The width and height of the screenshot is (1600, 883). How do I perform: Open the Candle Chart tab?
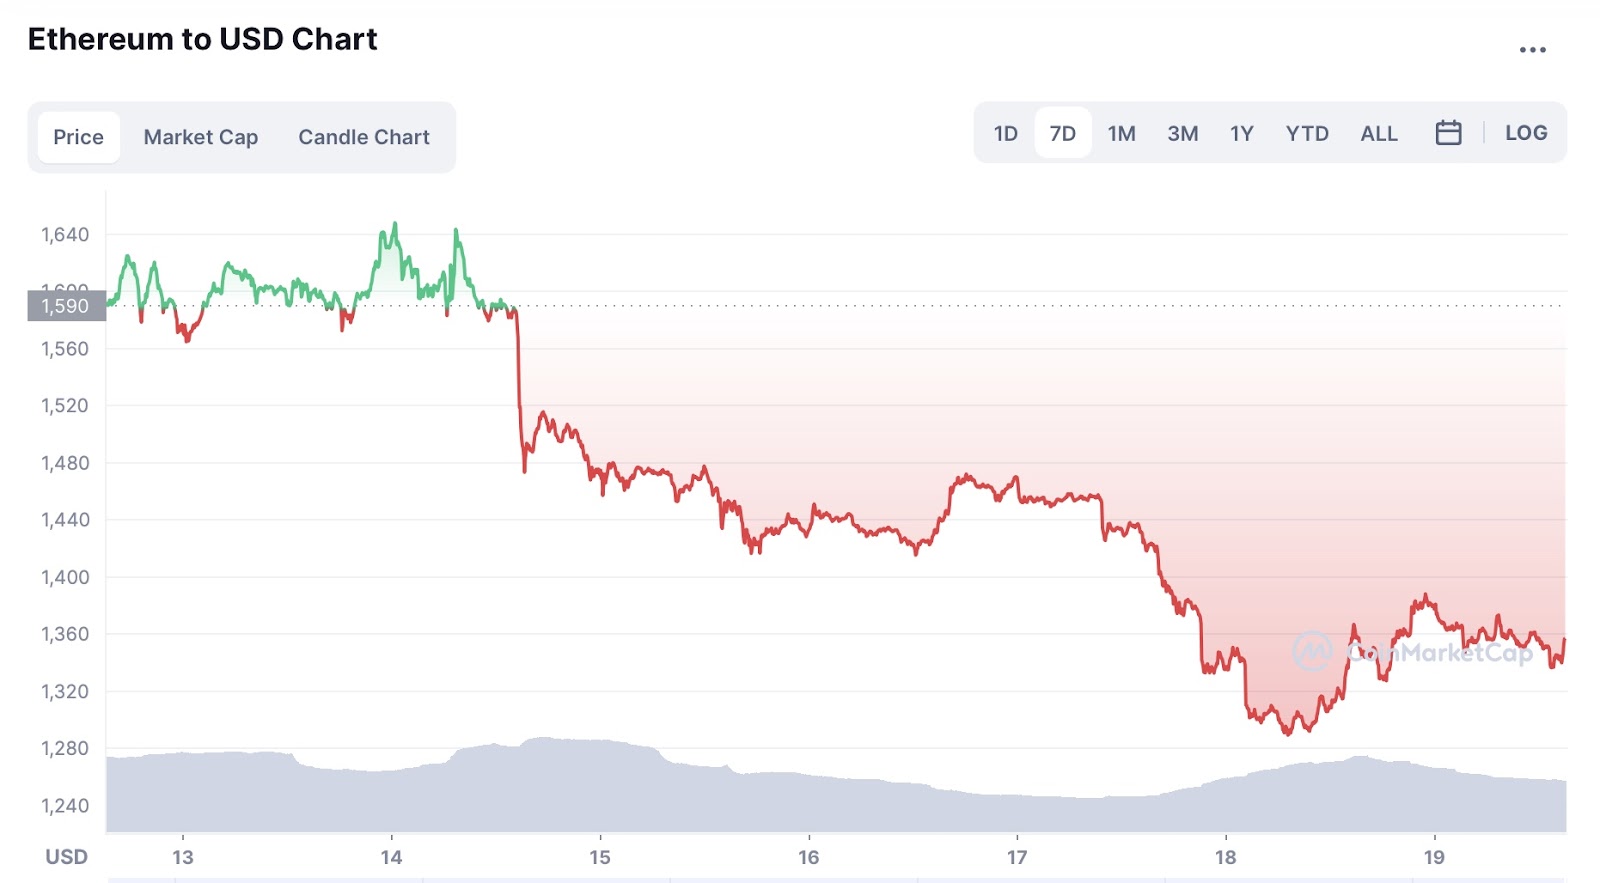364,137
